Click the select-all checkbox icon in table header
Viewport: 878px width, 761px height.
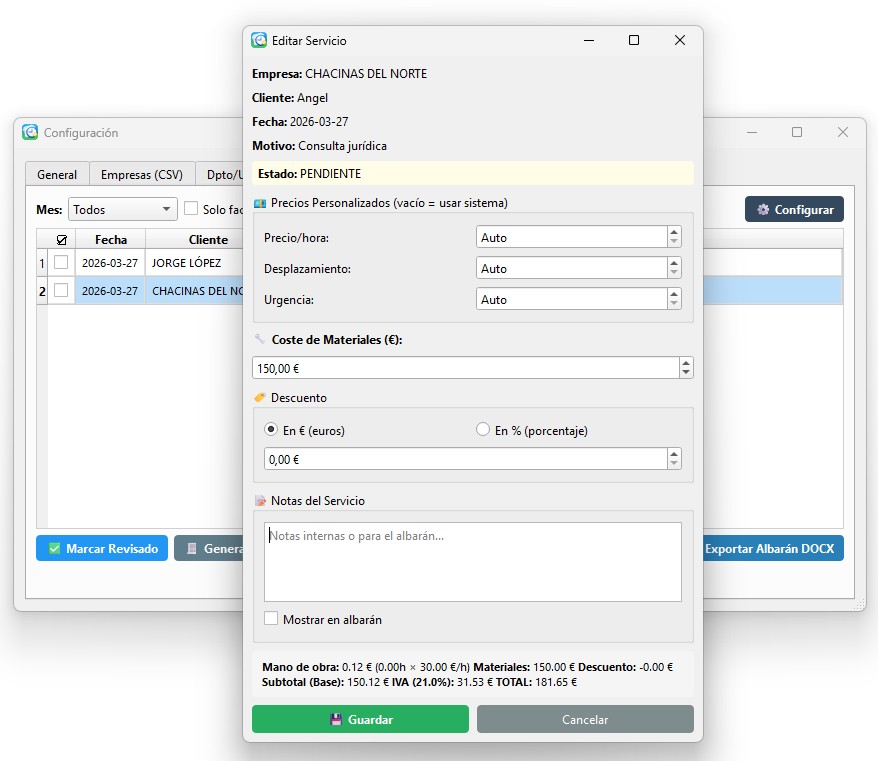[62, 240]
